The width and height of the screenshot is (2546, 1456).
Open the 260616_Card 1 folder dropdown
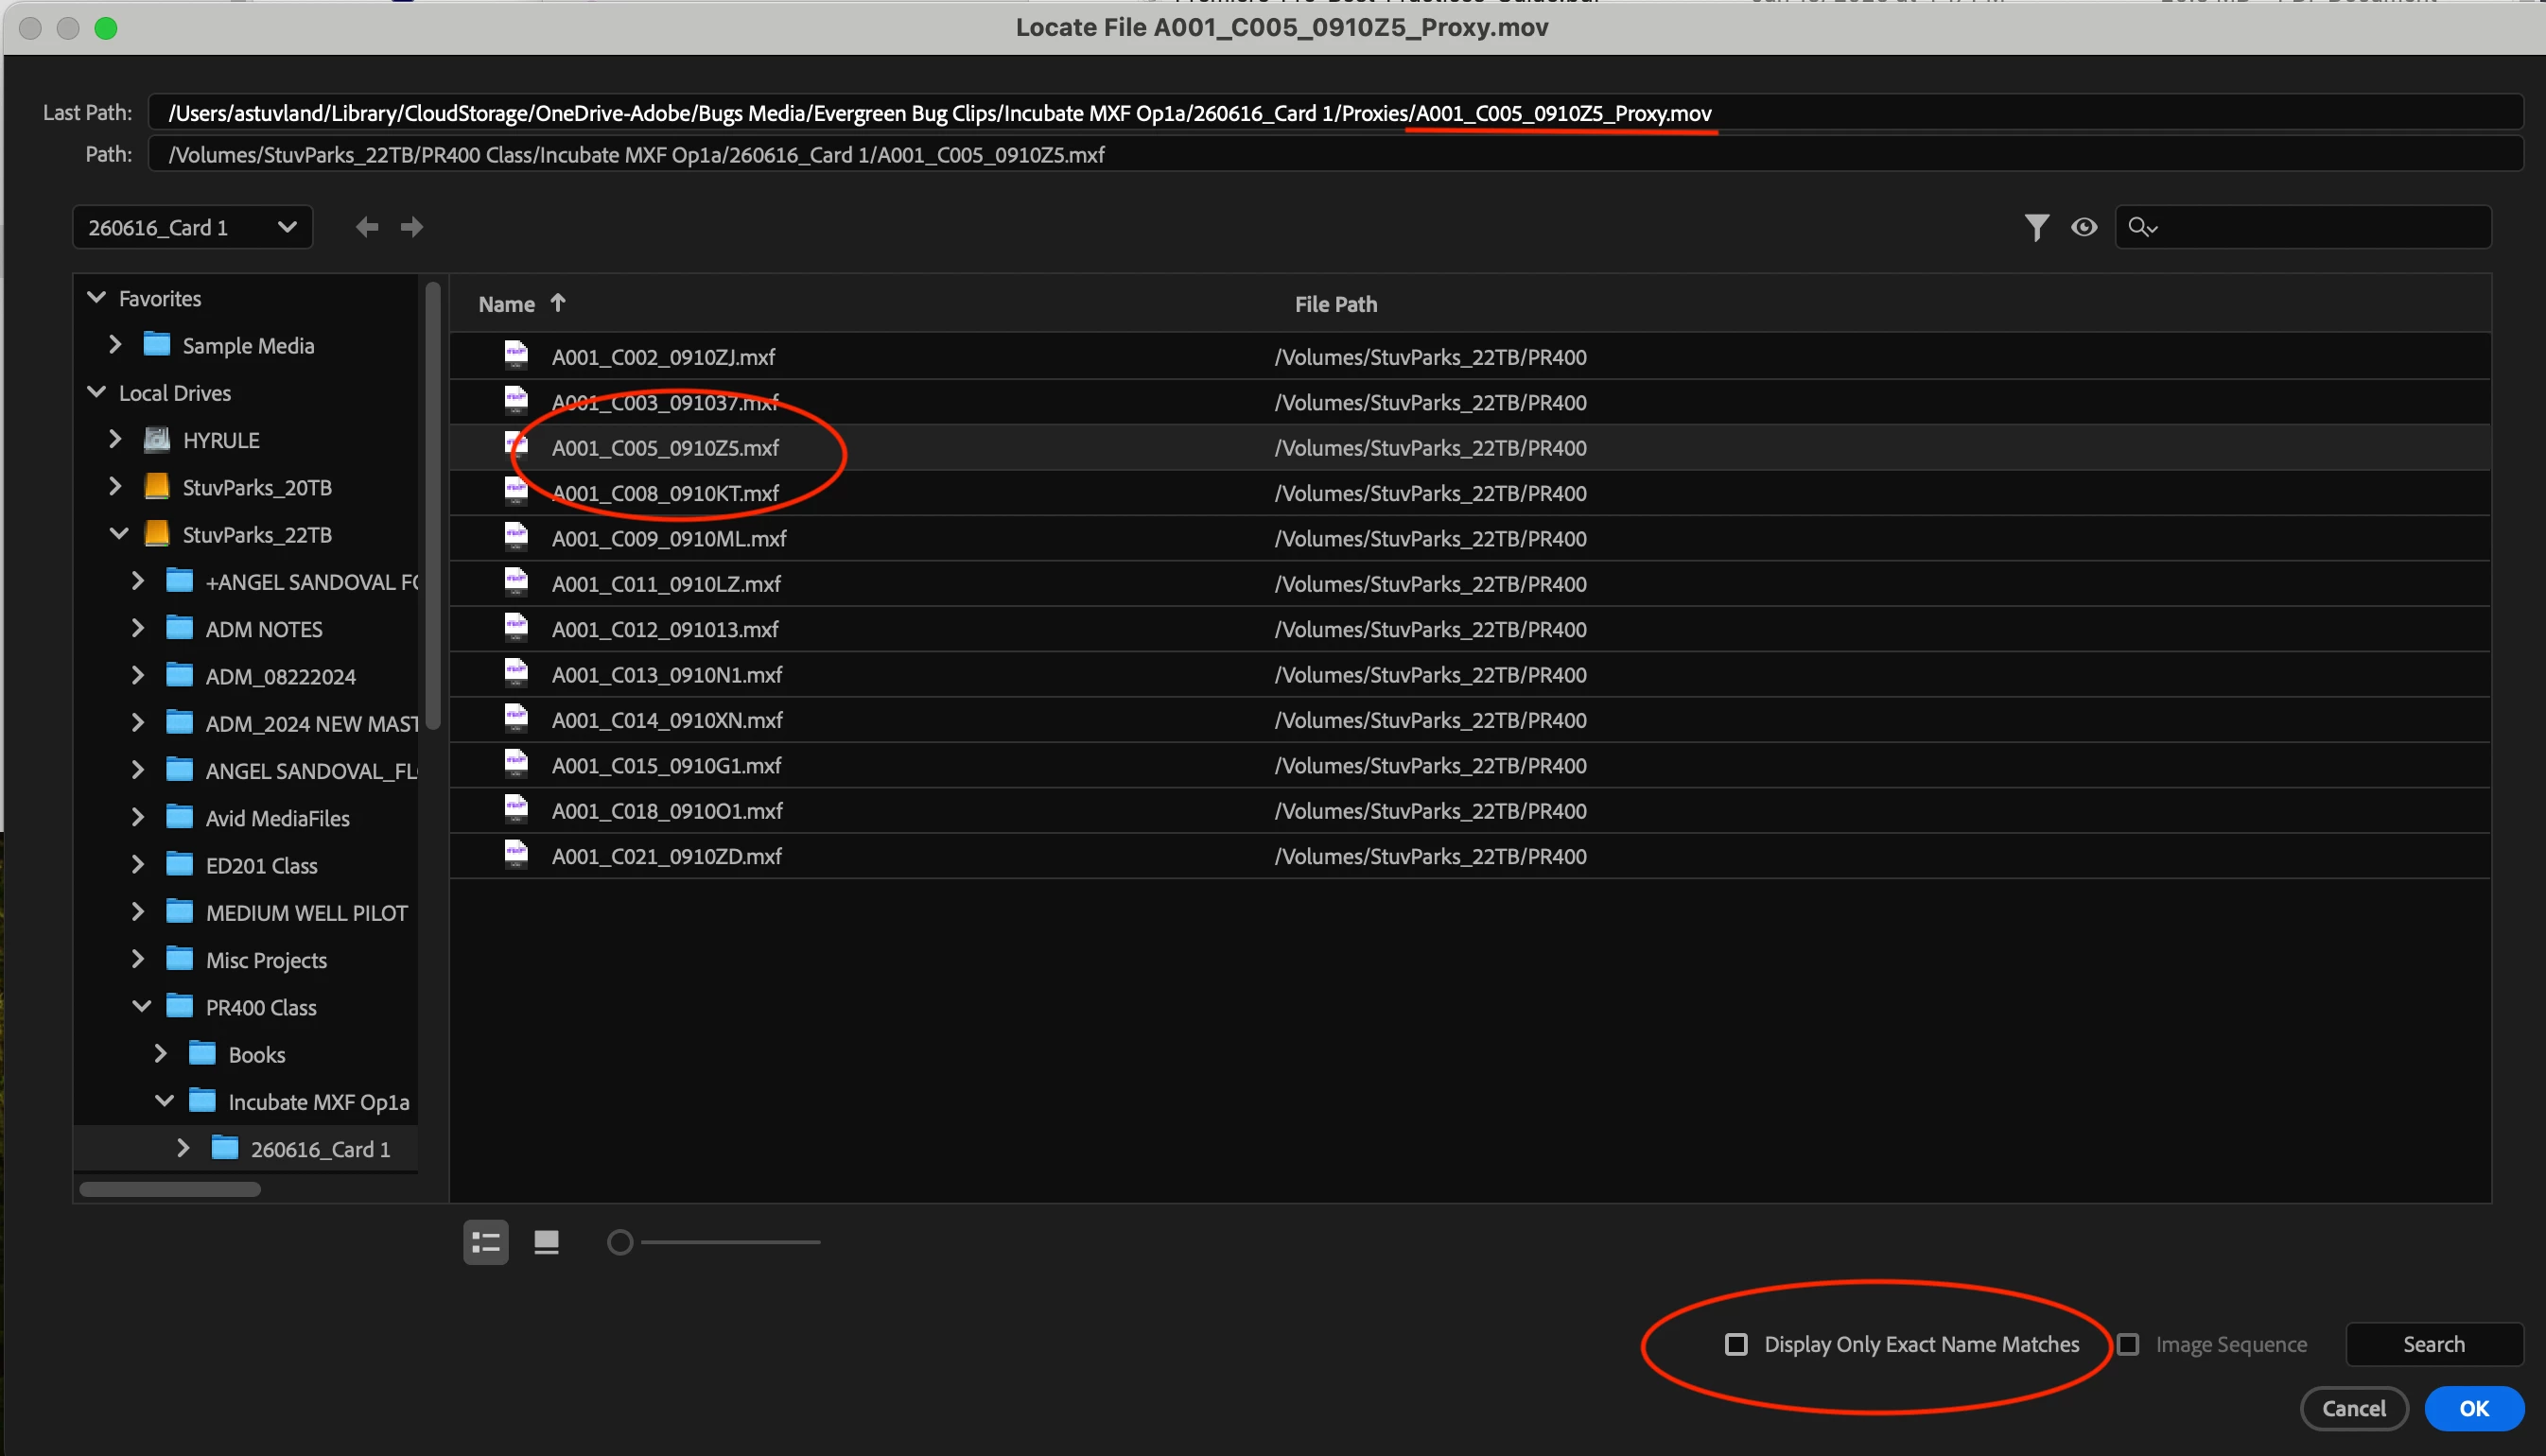pyautogui.click(x=192, y=227)
